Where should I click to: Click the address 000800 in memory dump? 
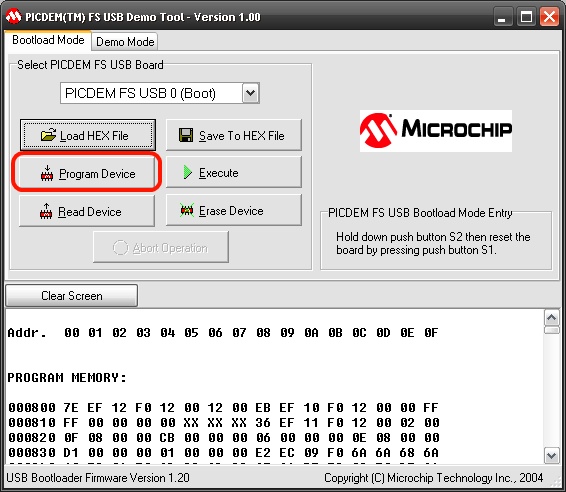pyautogui.click(x=32, y=408)
